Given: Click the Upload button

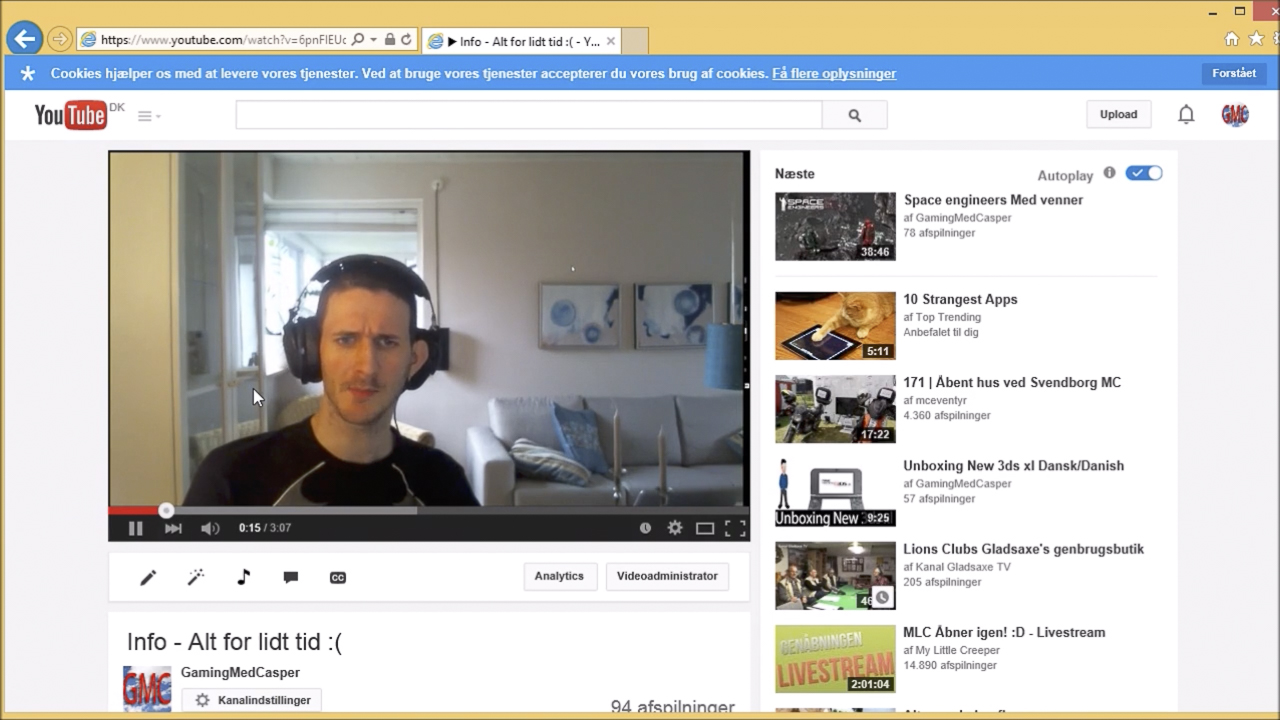Looking at the screenshot, I should (x=1118, y=114).
